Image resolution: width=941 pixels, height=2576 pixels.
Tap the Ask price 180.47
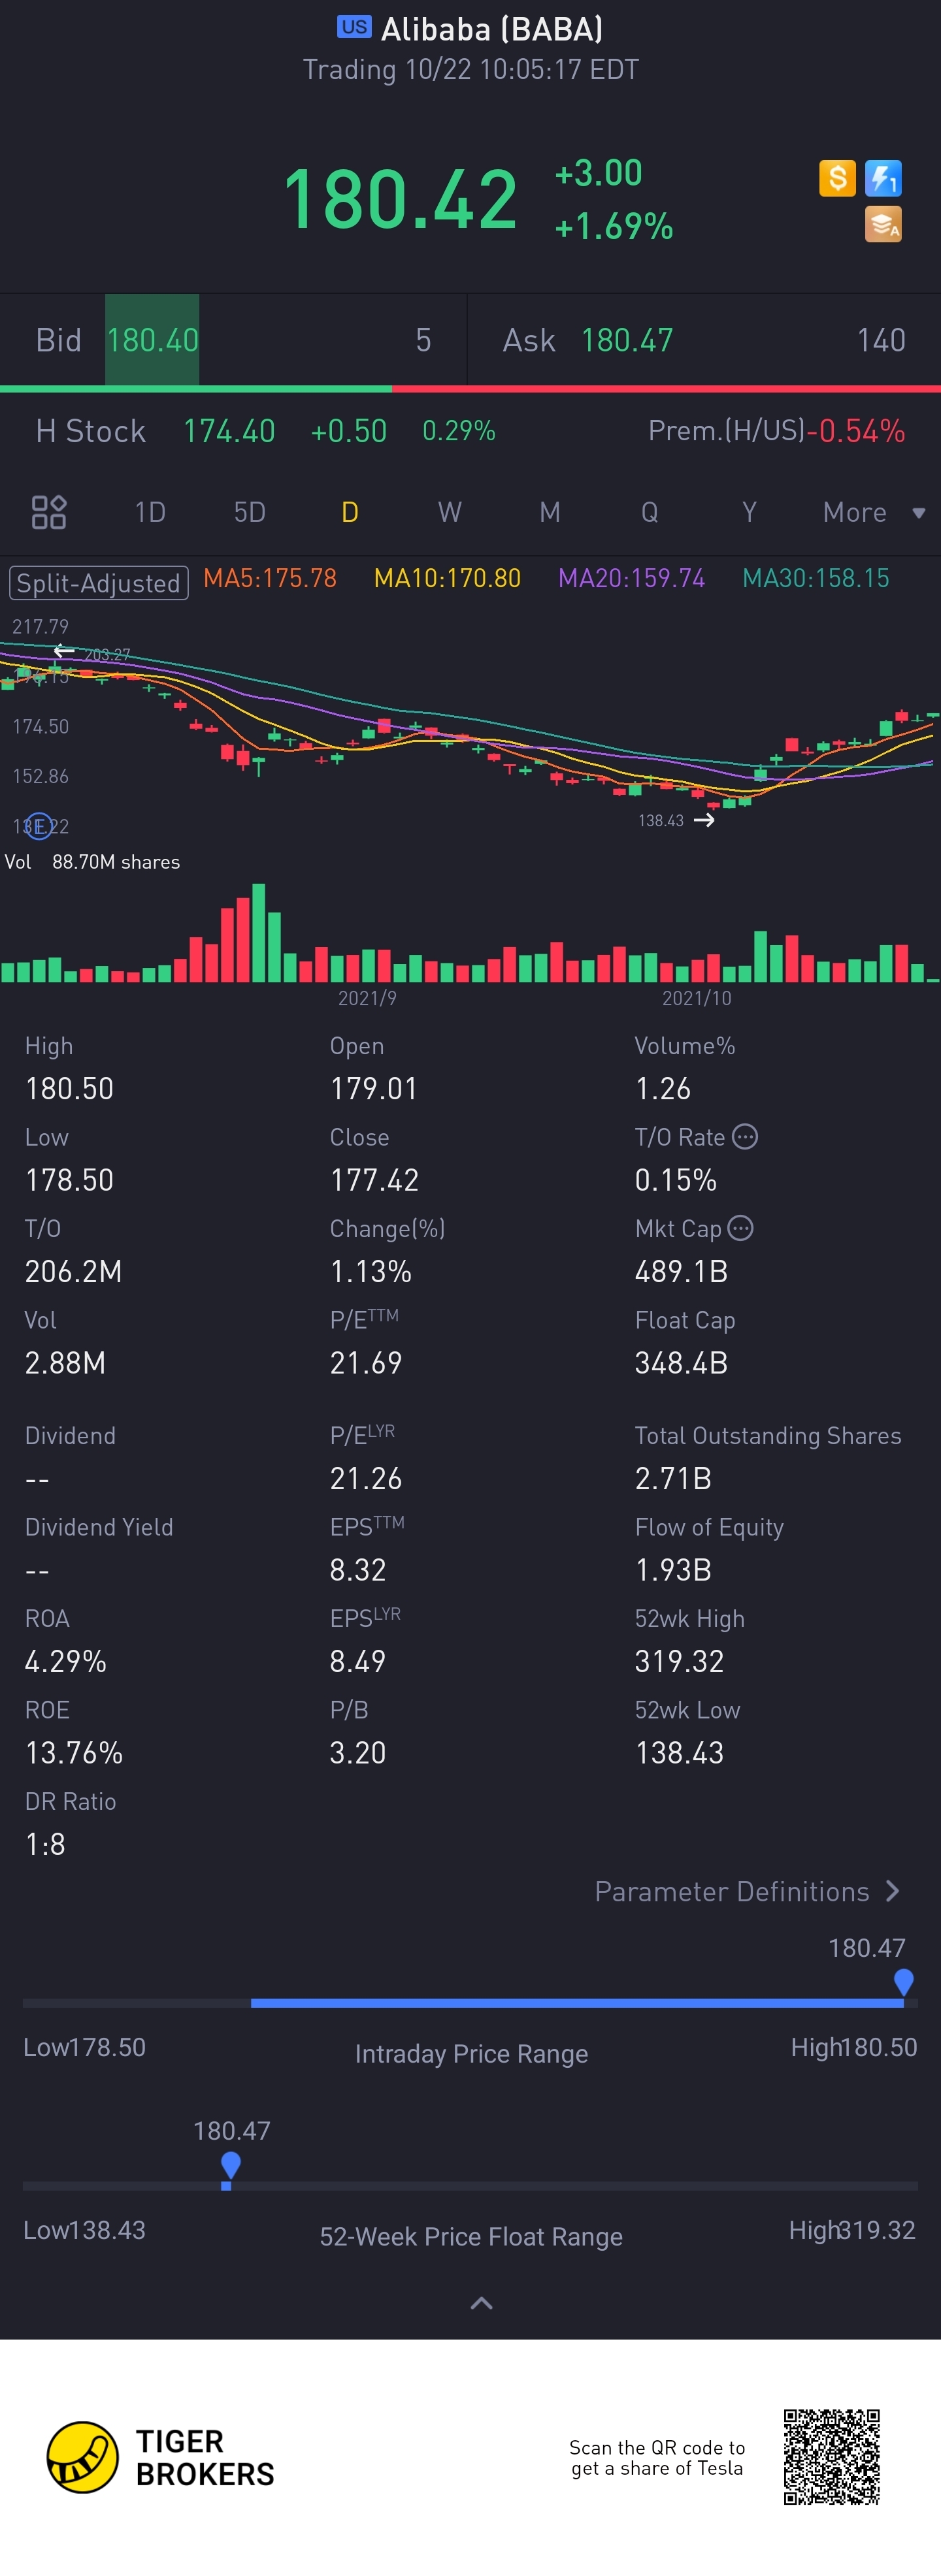point(627,340)
